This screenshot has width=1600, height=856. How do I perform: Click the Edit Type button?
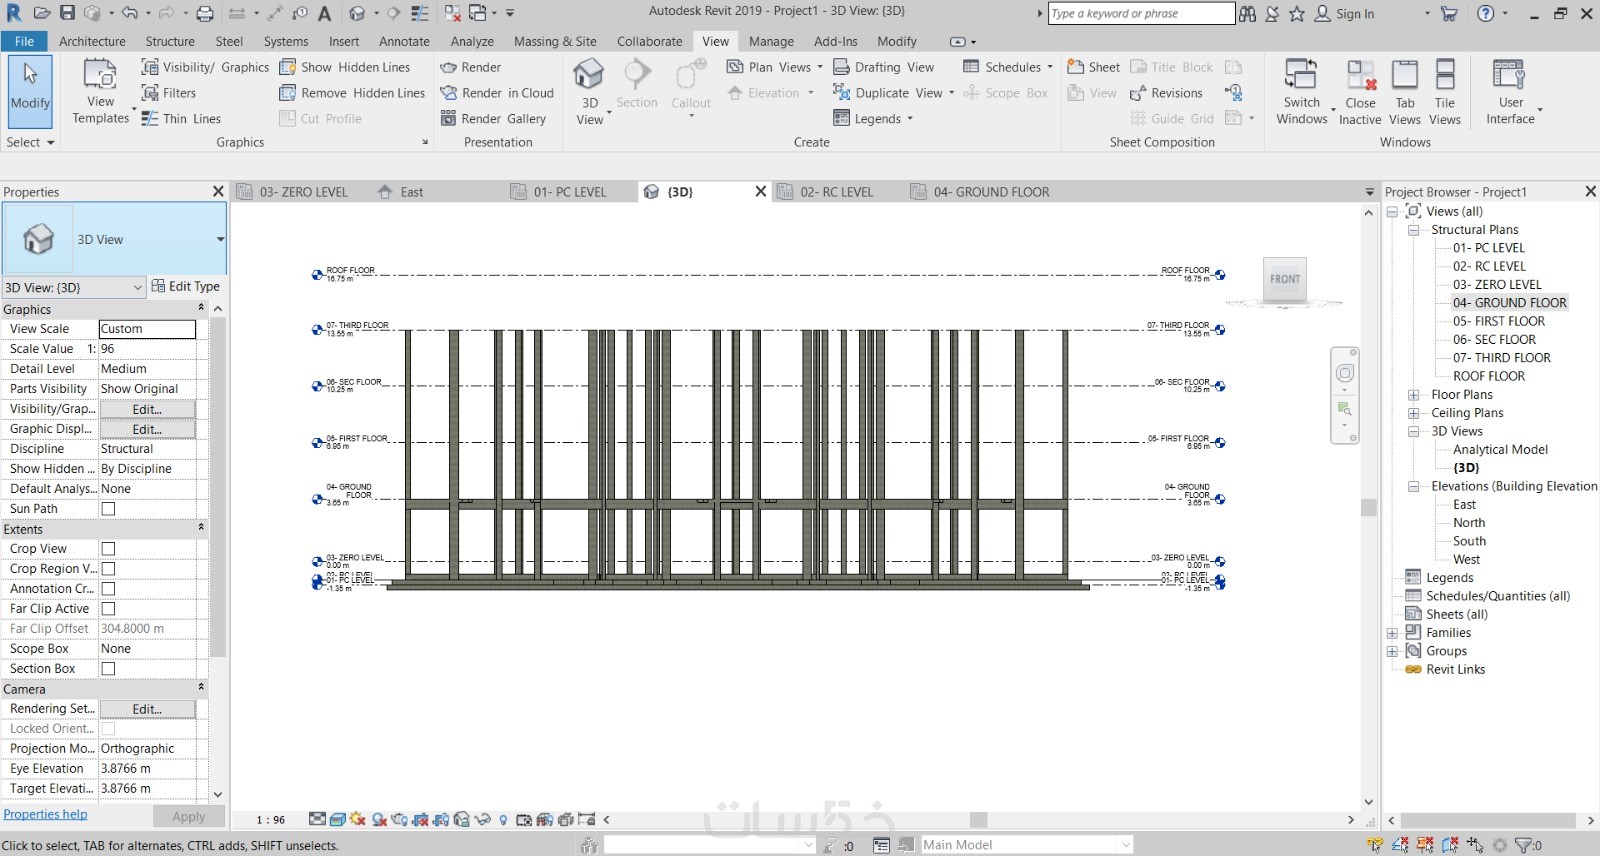186,287
